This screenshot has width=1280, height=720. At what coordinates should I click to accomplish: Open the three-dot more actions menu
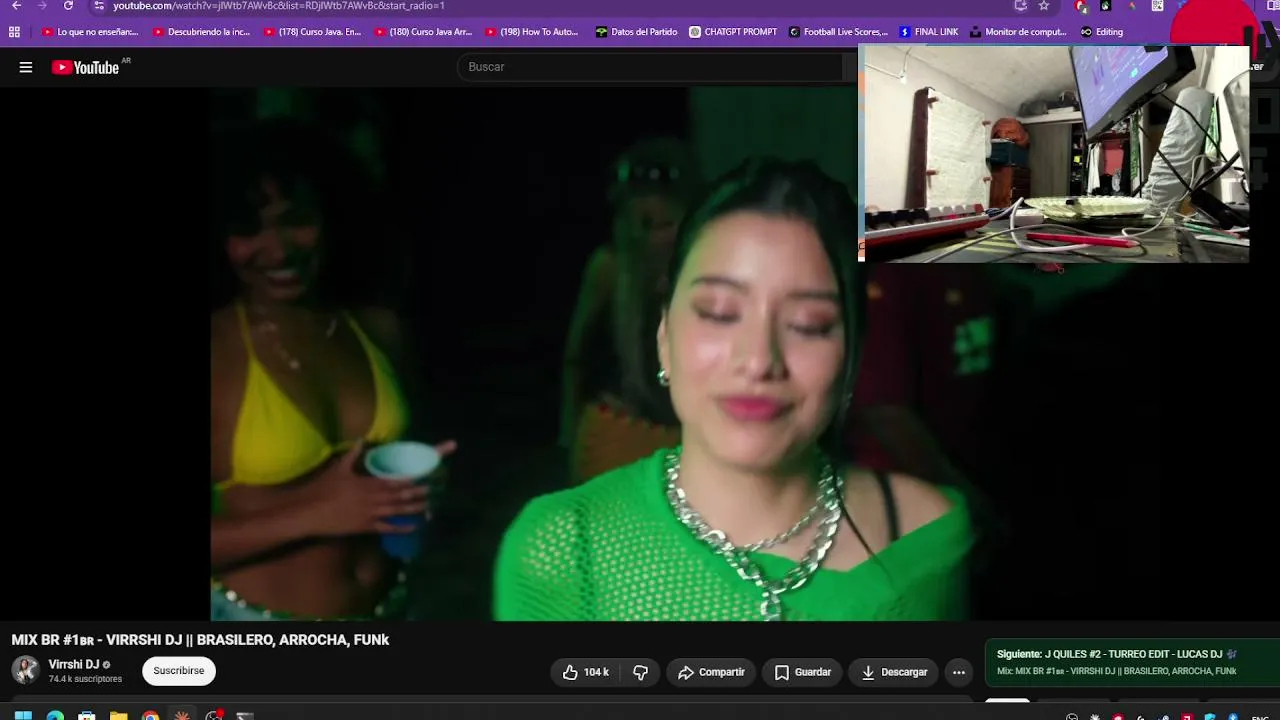click(x=959, y=672)
